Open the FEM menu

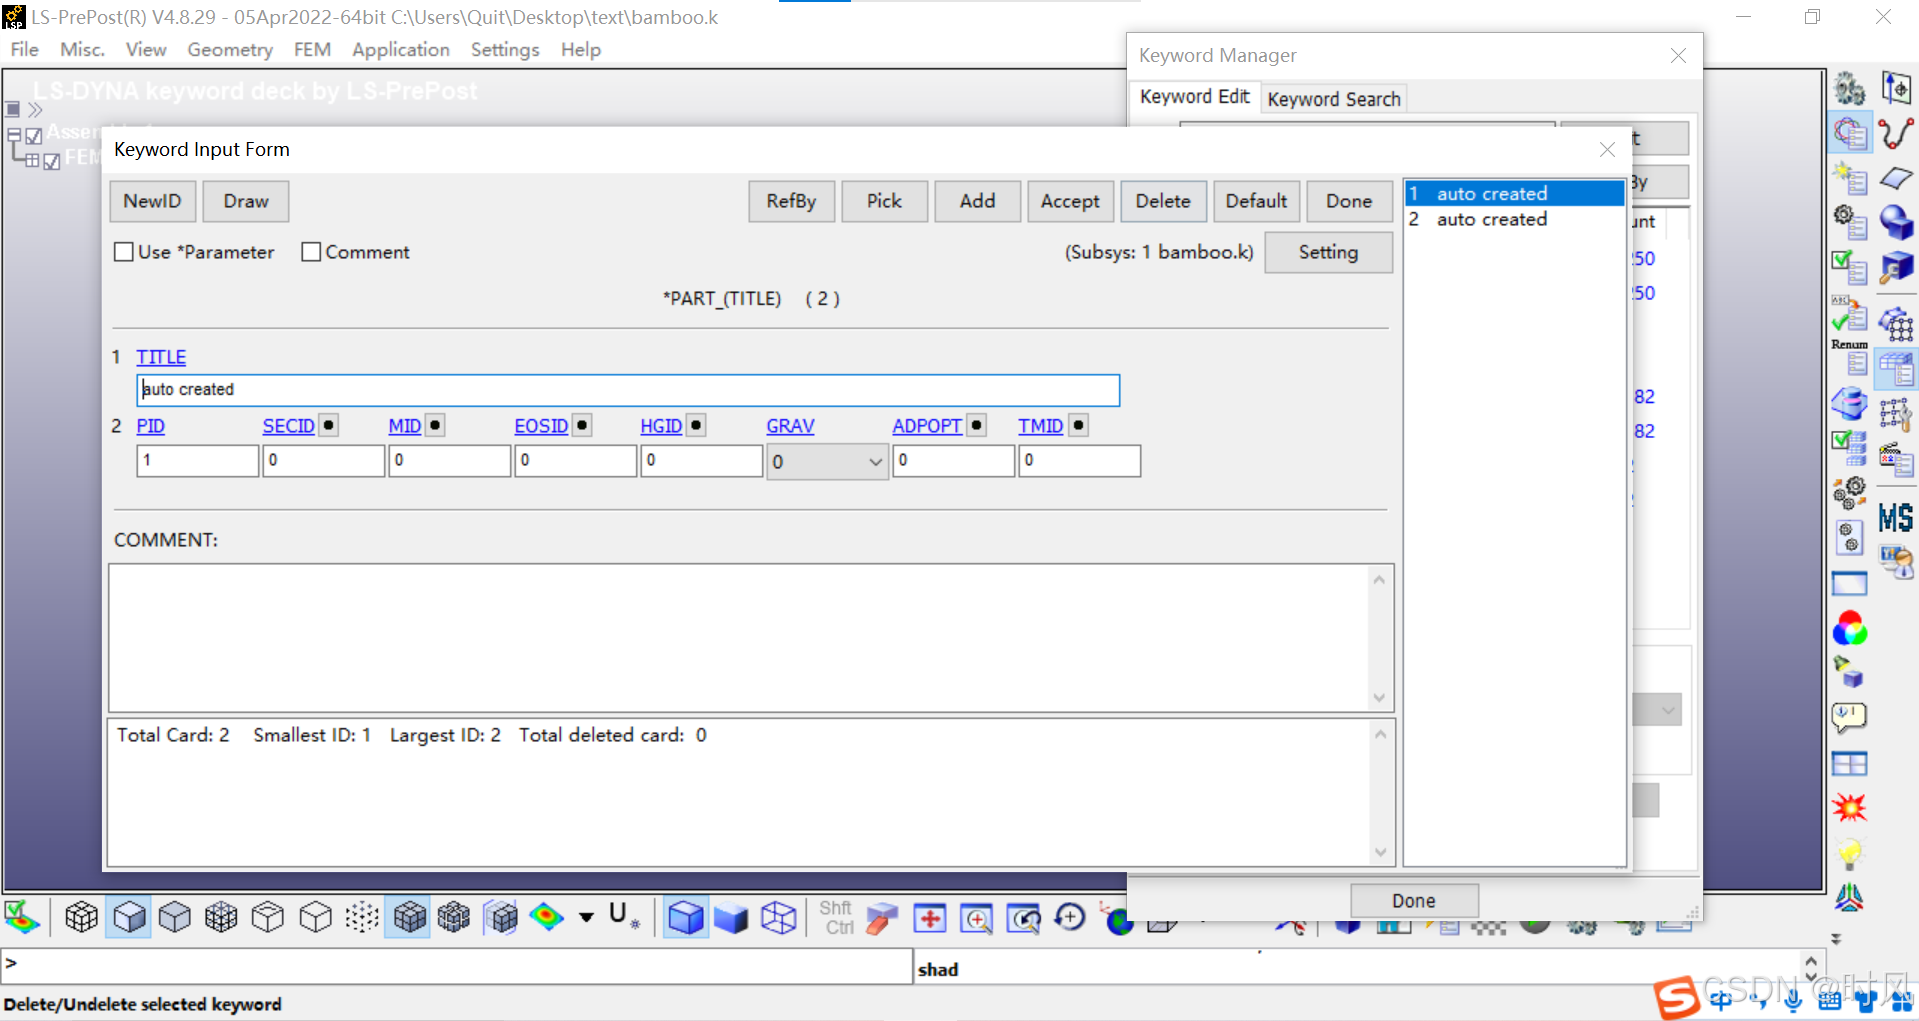pyautogui.click(x=312, y=49)
